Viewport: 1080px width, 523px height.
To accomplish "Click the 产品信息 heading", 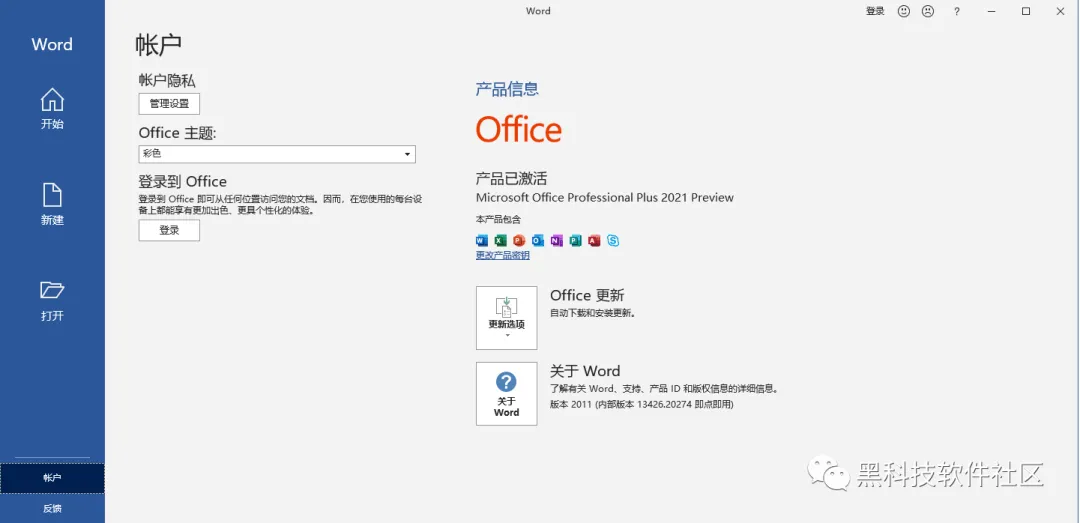I will pyautogui.click(x=507, y=88).
